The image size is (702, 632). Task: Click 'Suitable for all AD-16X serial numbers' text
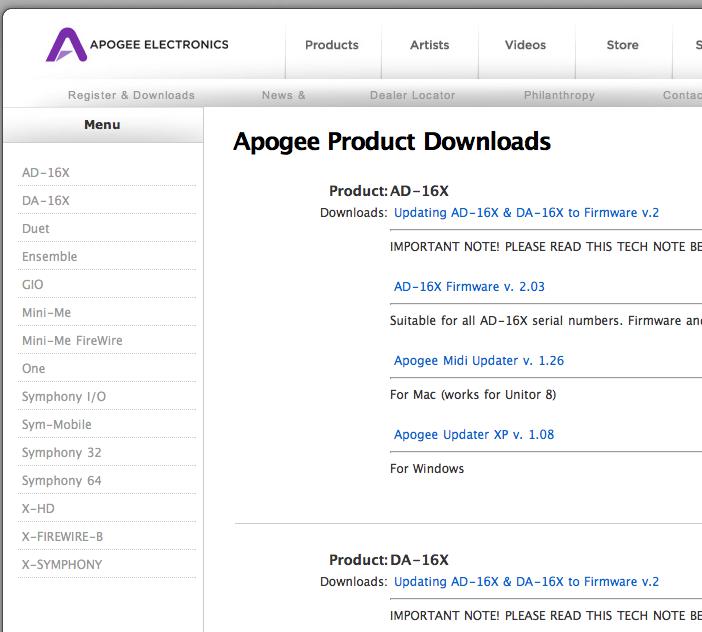point(506,320)
